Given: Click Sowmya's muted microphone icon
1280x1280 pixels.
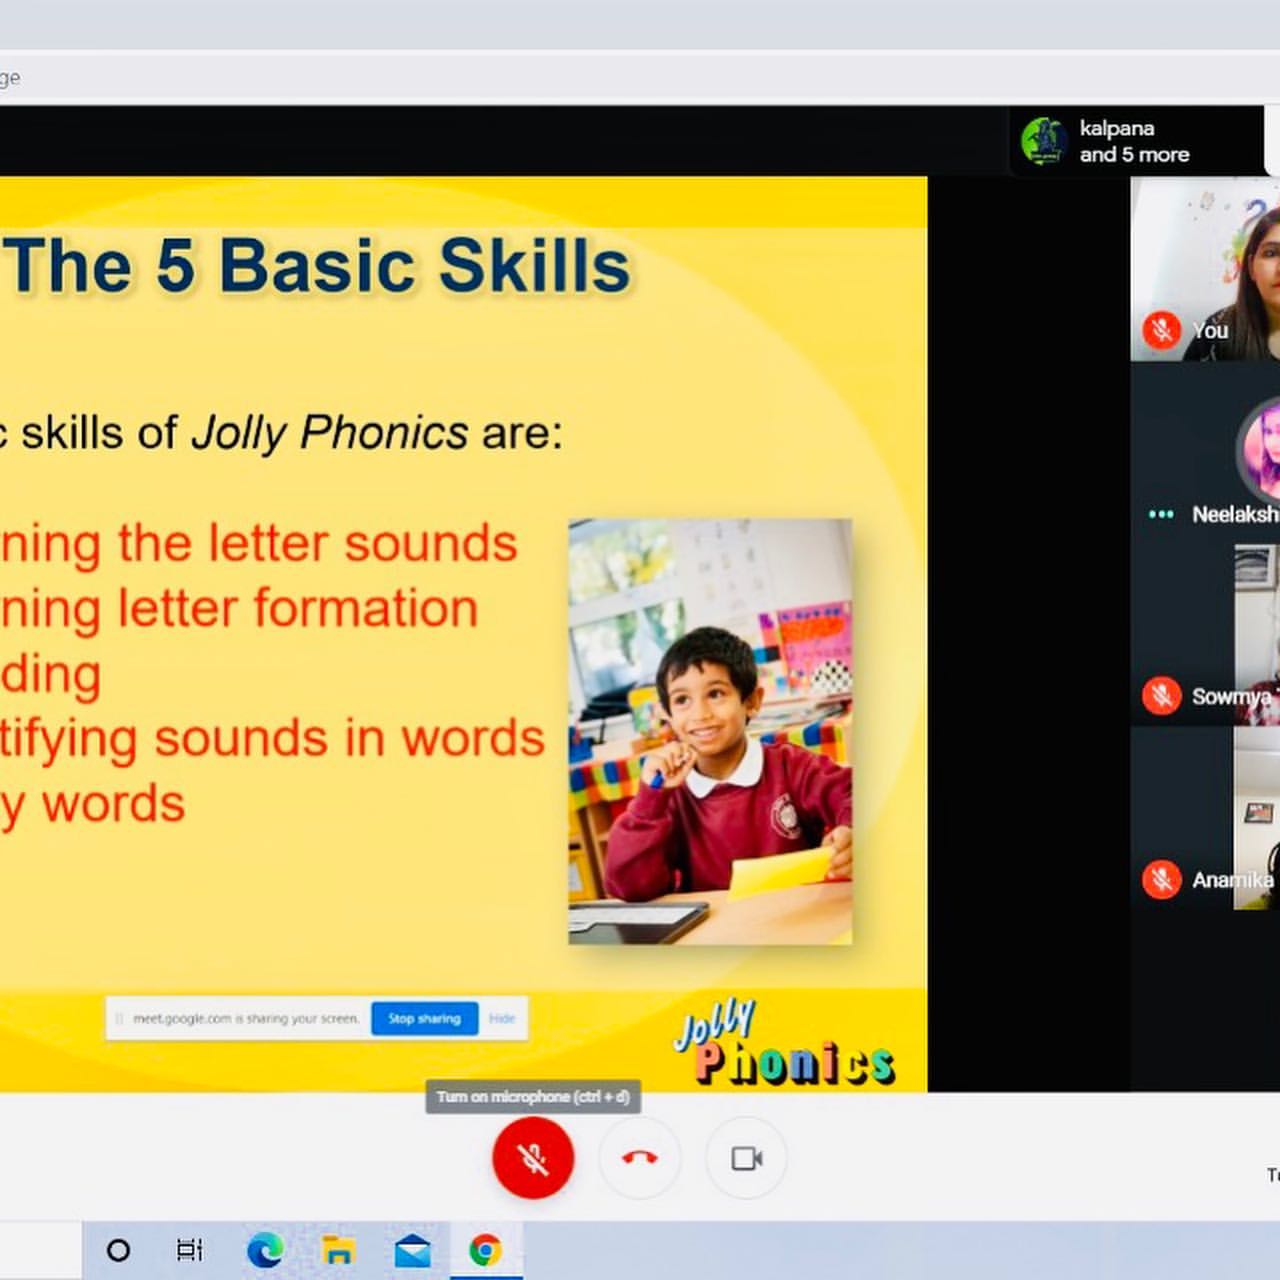Looking at the screenshot, I should 1161,695.
